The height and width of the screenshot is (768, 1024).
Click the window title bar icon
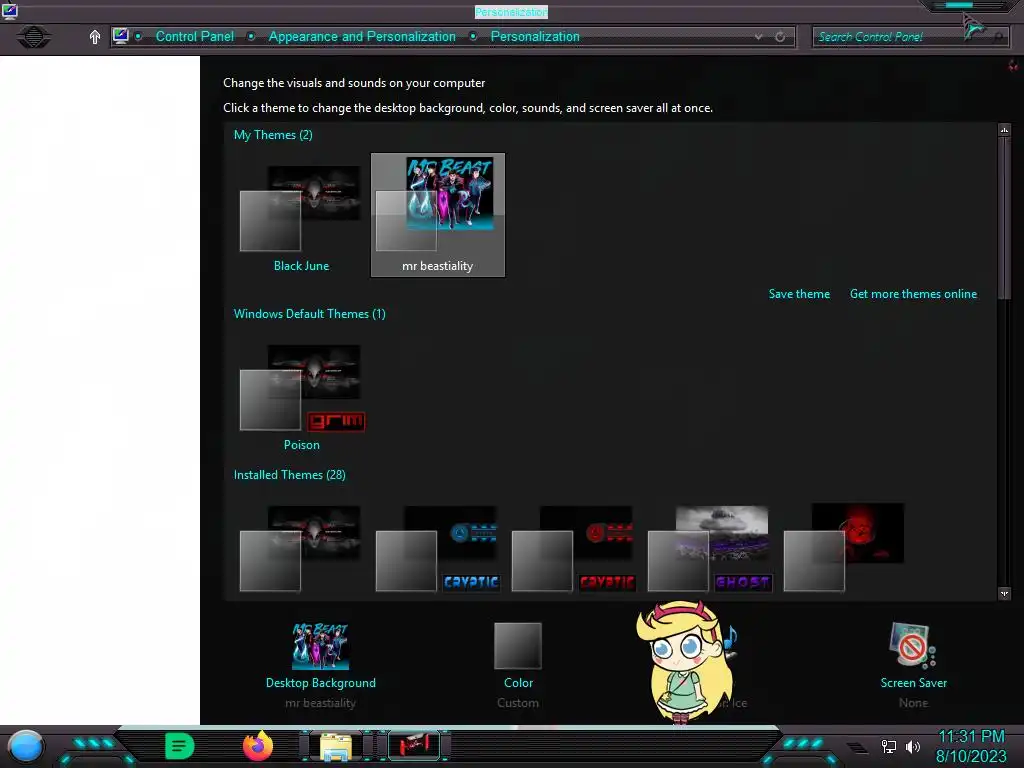point(9,10)
